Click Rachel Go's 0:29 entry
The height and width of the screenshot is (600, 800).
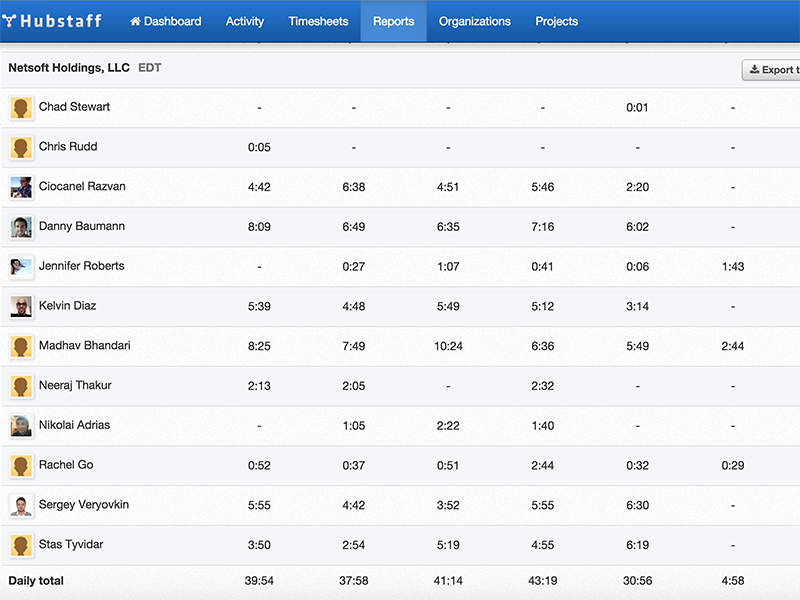[x=733, y=466]
